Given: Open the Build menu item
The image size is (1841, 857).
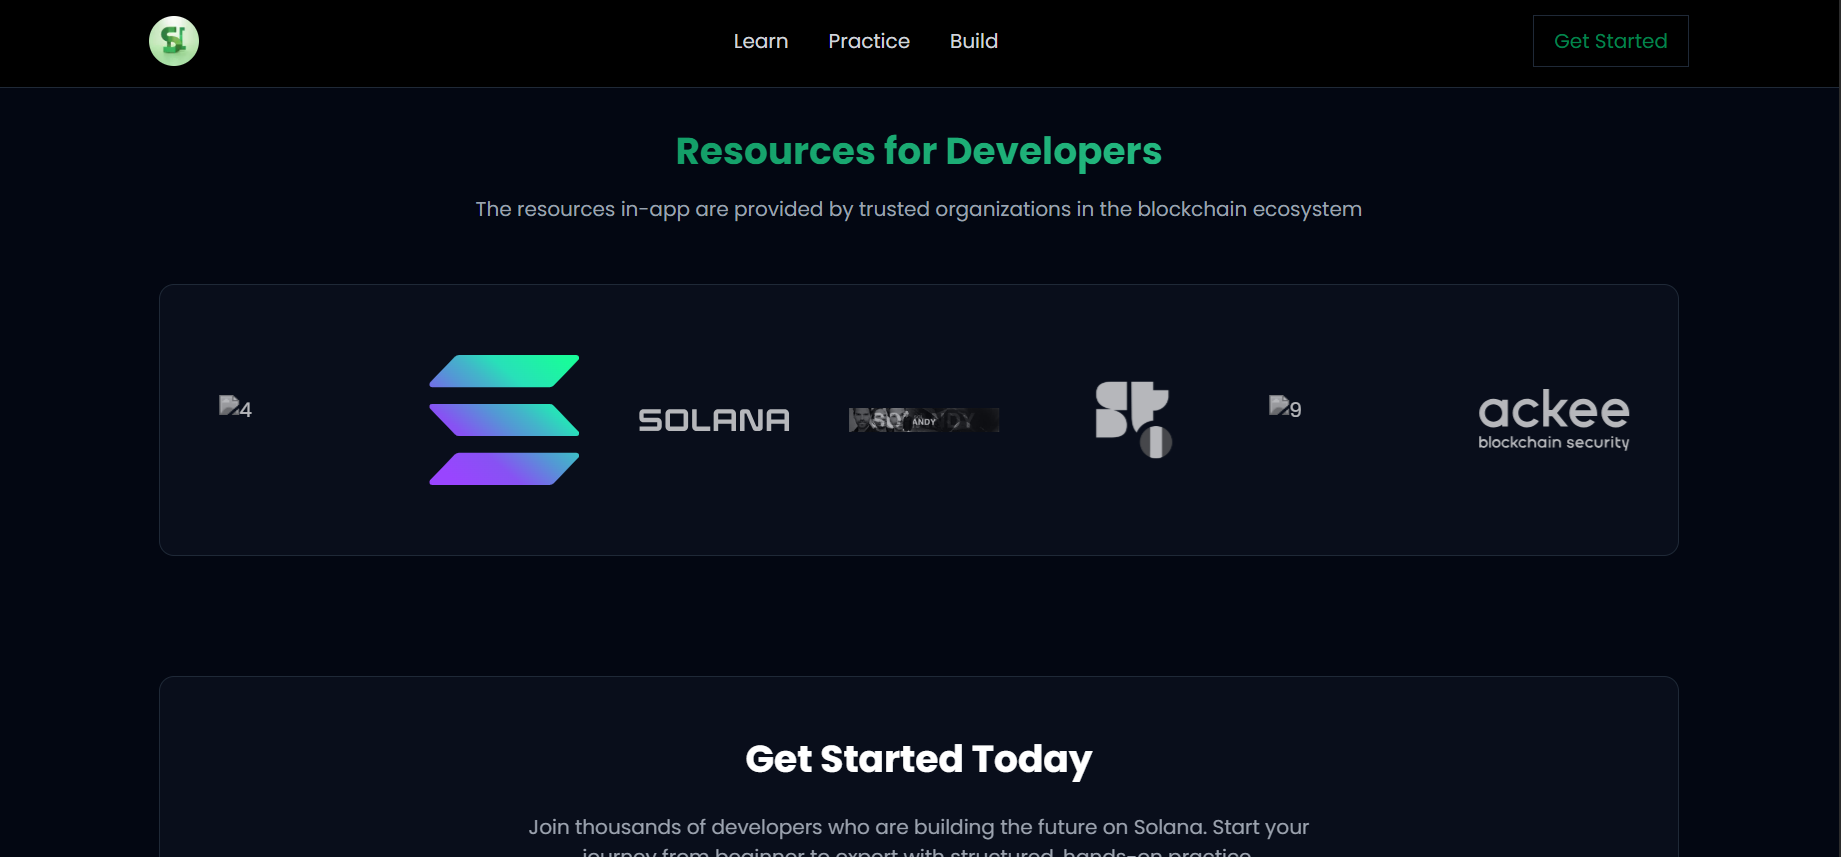Looking at the screenshot, I should tap(974, 41).
